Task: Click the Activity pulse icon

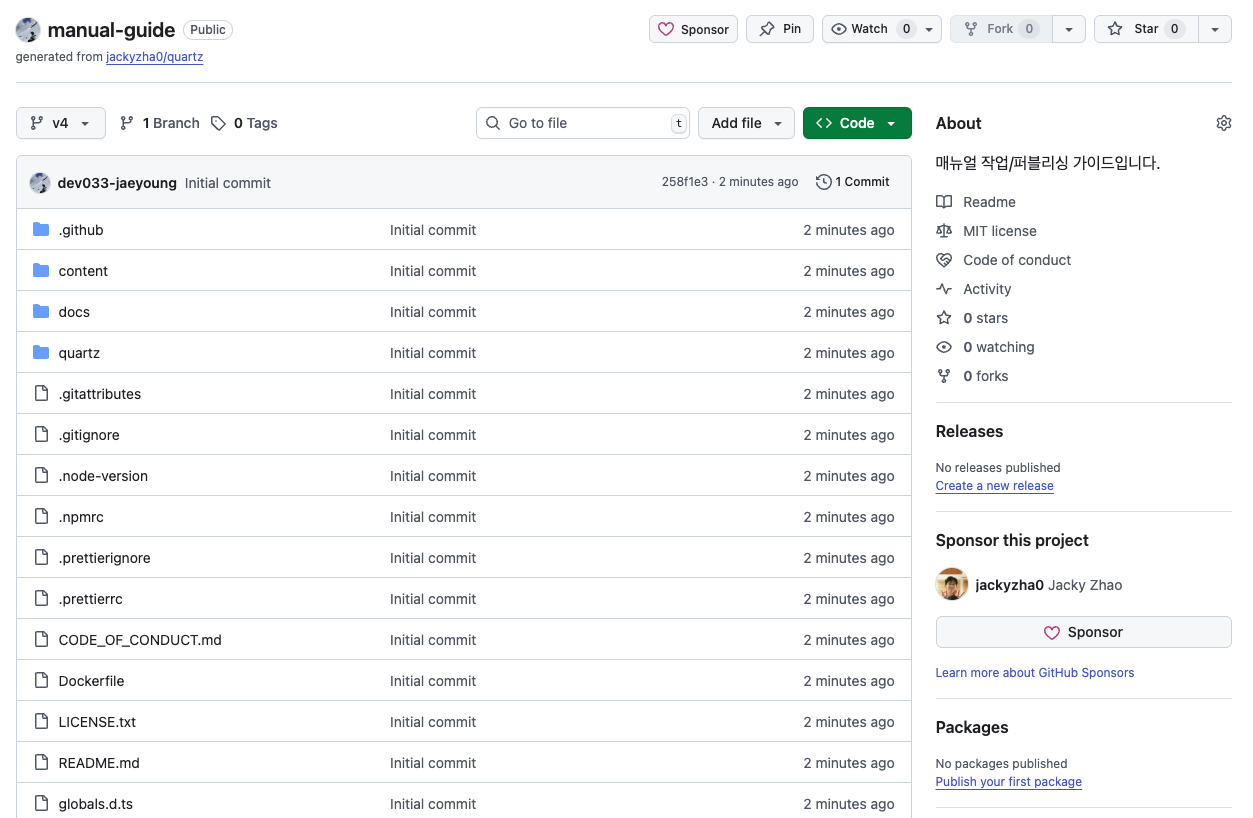Action: click(x=944, y=289)
